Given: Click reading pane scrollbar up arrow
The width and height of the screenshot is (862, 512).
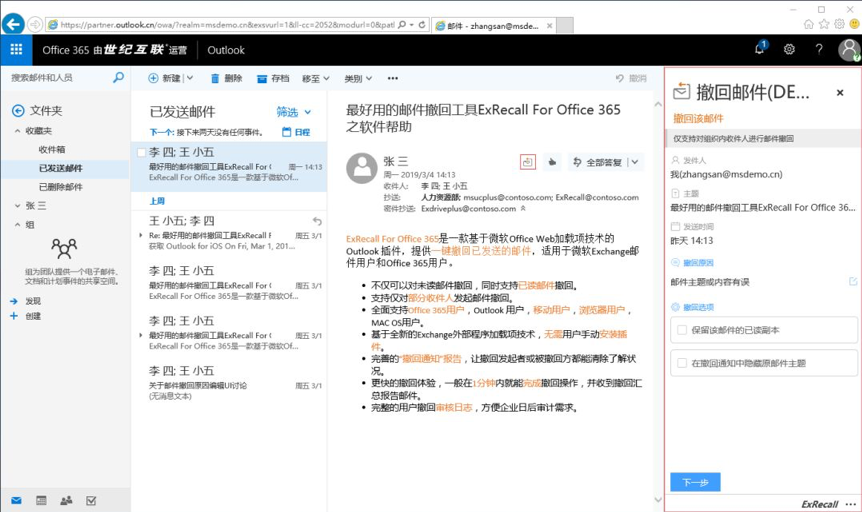Looking at the screenshot, I should tap(658, 104).
